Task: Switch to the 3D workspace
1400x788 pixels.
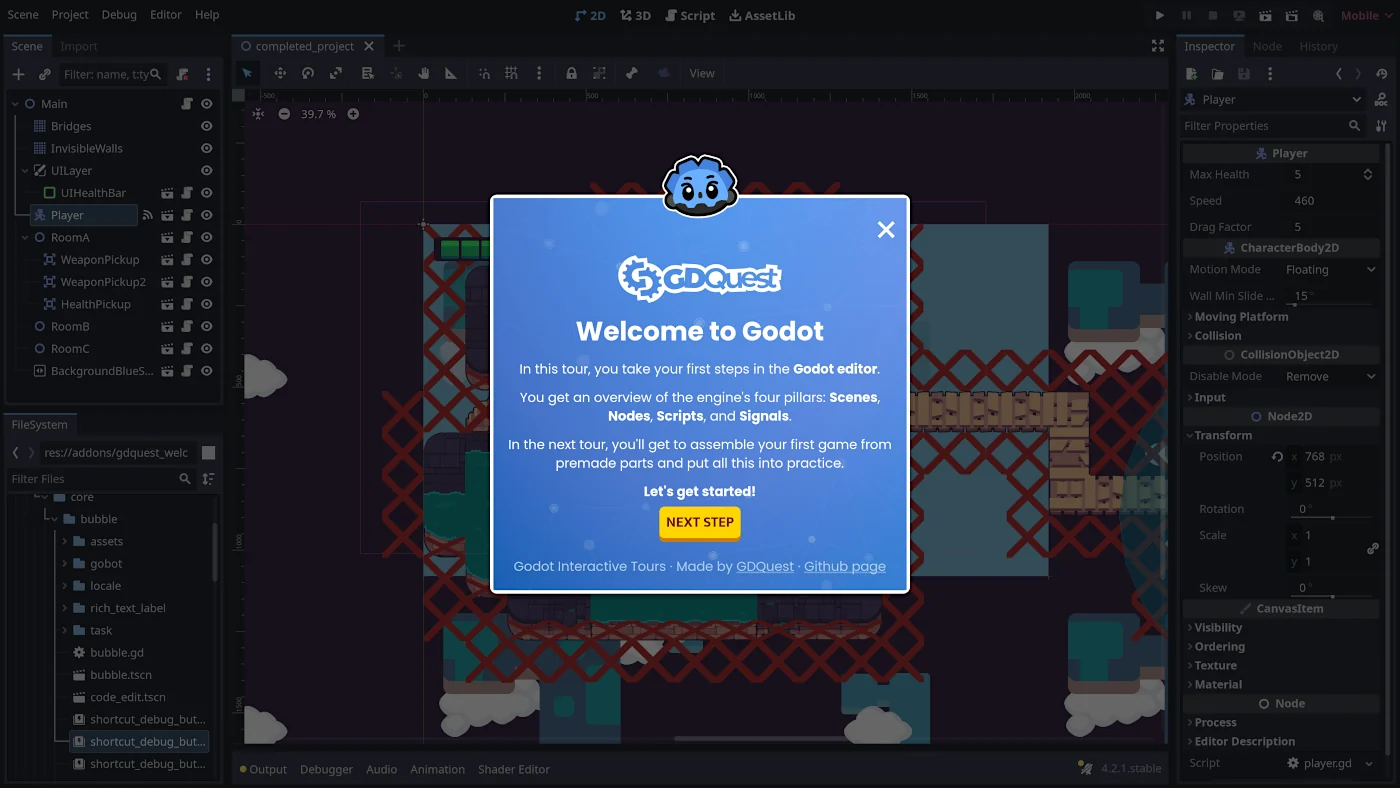Action: [x=635, y=16]
